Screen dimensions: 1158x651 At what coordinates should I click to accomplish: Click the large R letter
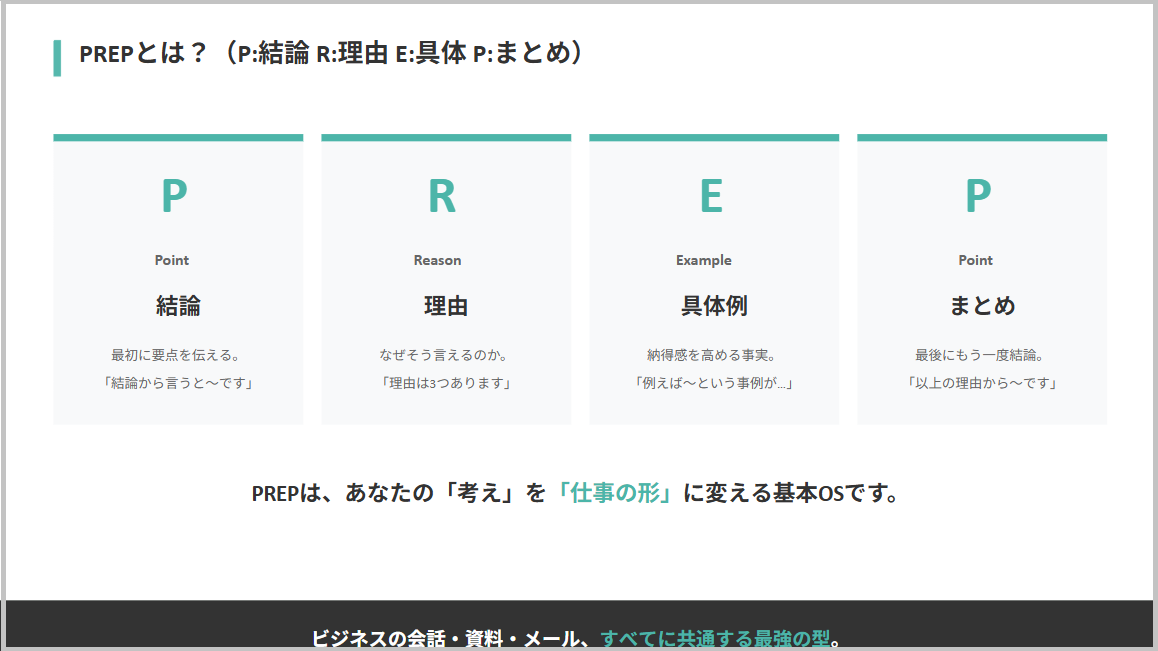click(x=442, y=196)
